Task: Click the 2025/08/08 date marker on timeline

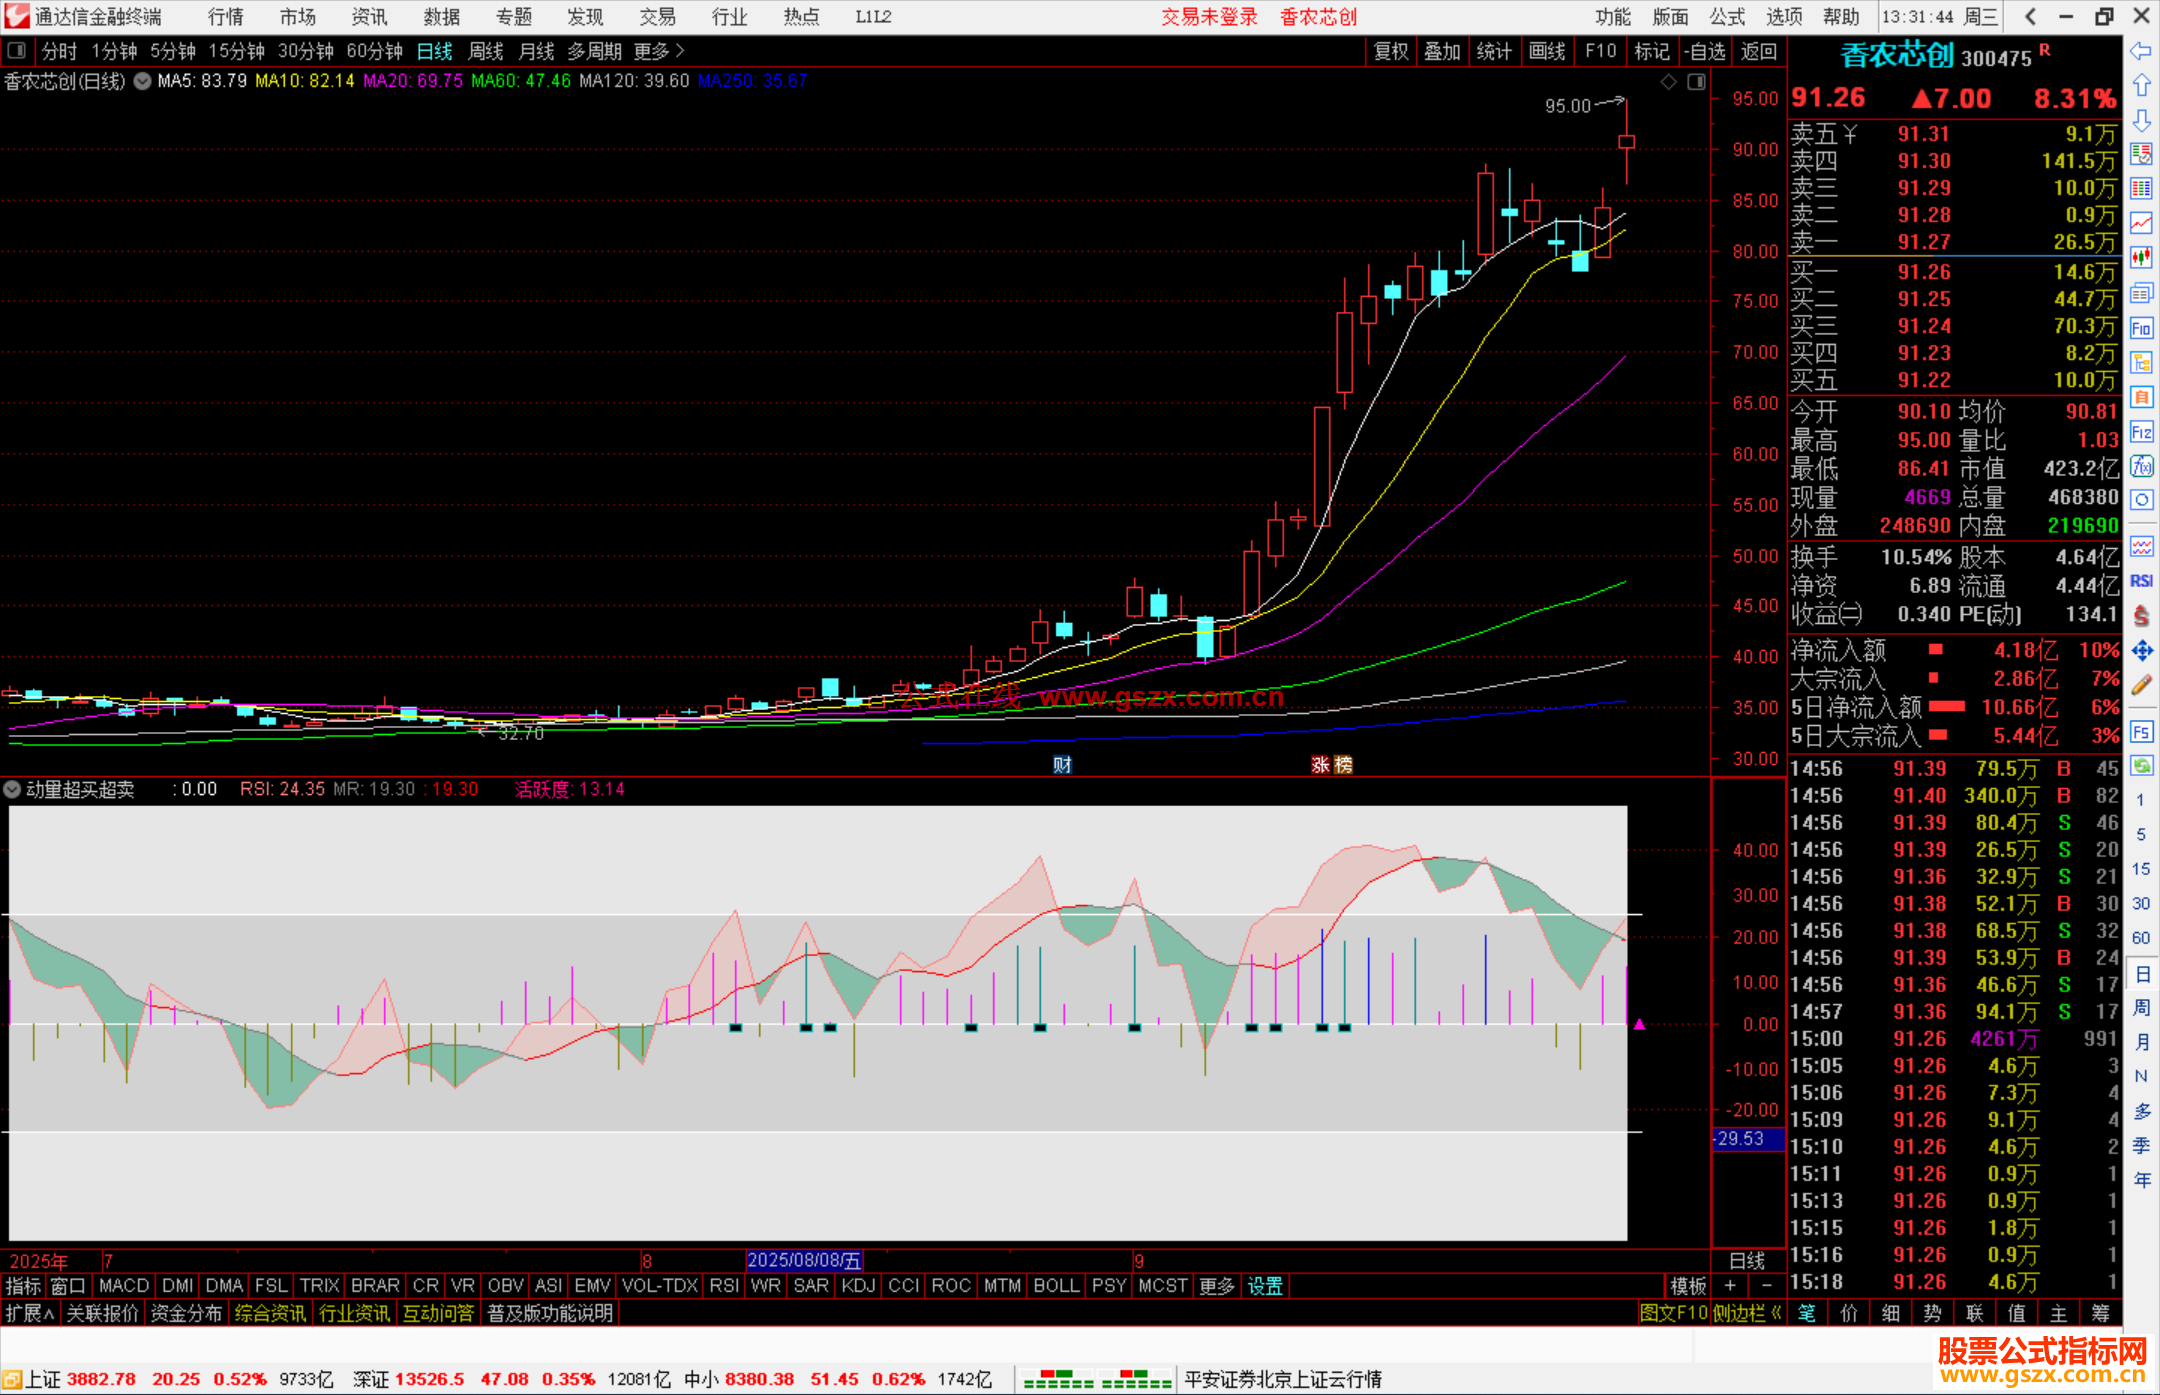Action: [803, 1260]
